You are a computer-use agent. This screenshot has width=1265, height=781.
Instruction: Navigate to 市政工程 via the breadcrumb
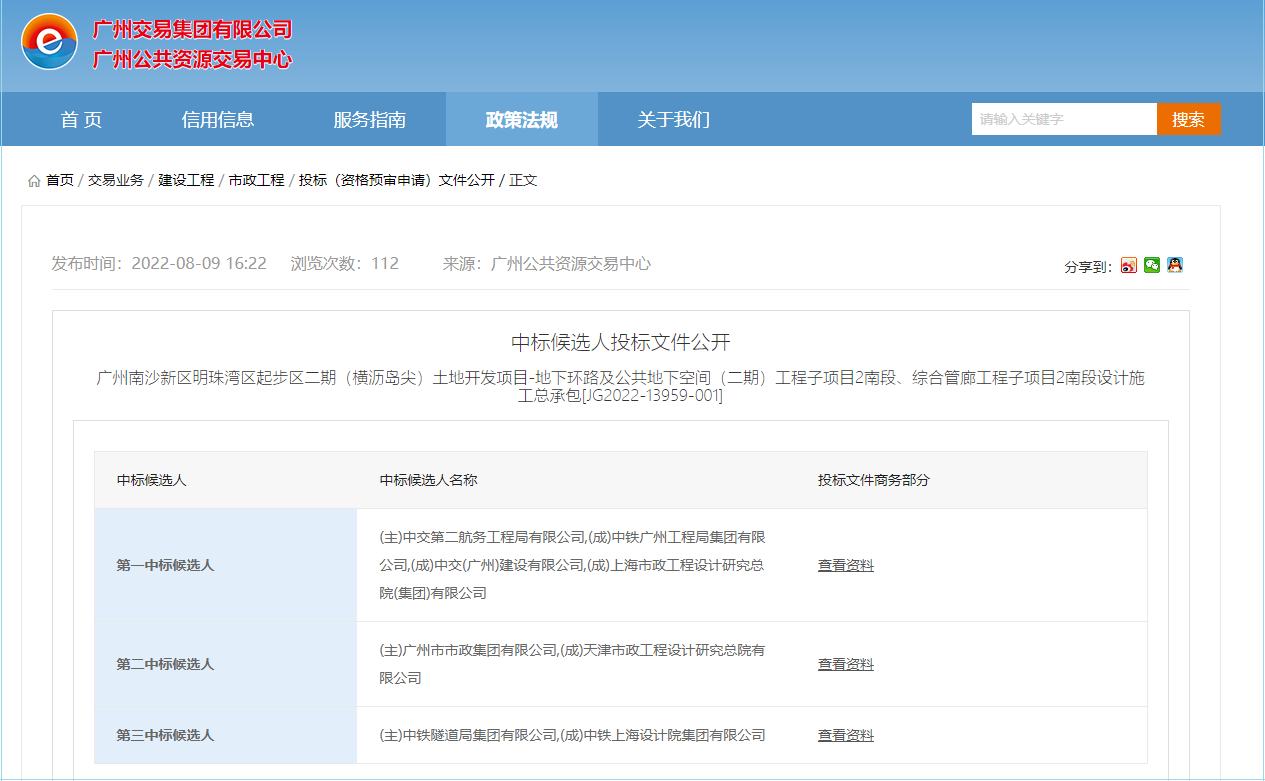coord(256,180)
